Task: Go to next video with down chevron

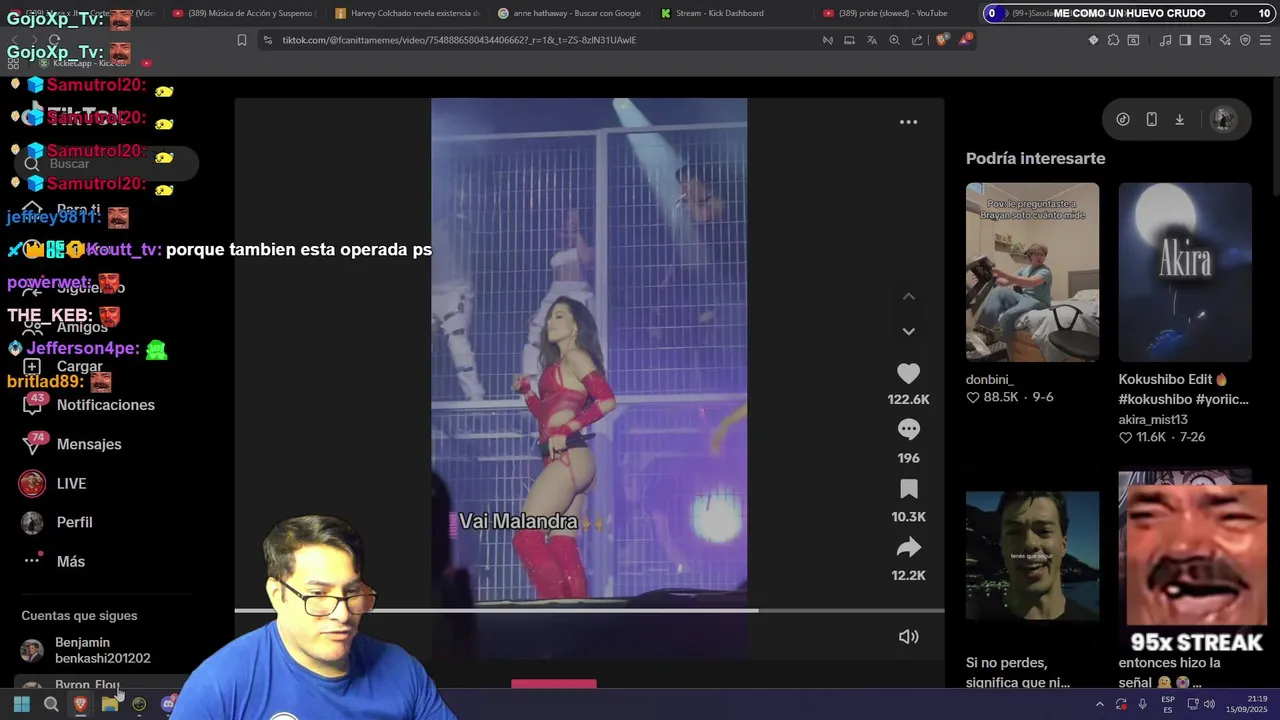Action: click(908, 331)
